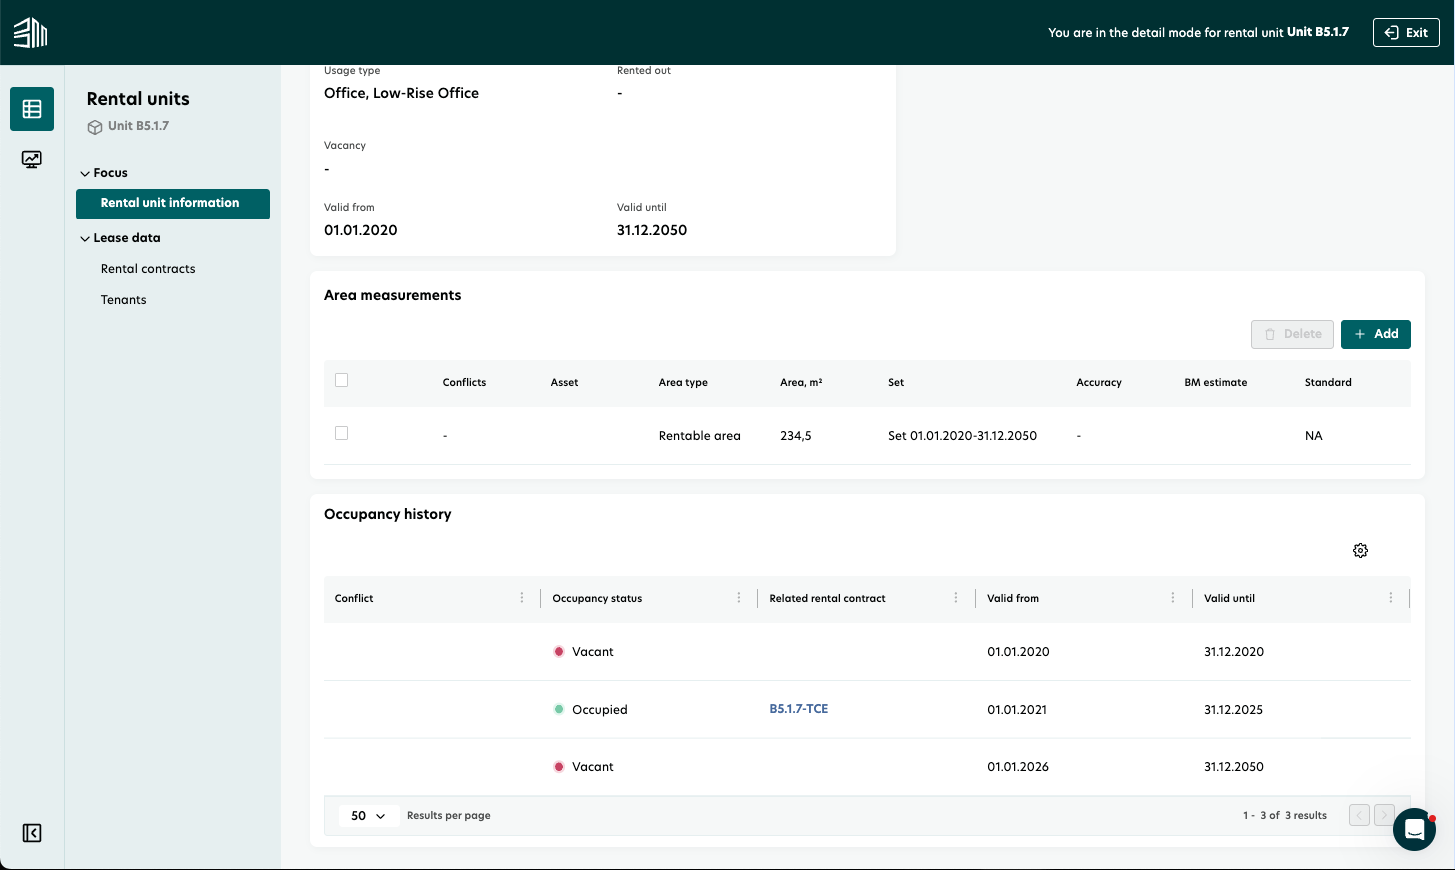The width and height of the screenshot is (1455, 870).
Task: Open Valid from column options menu
Action: [x=1173, y=598]
